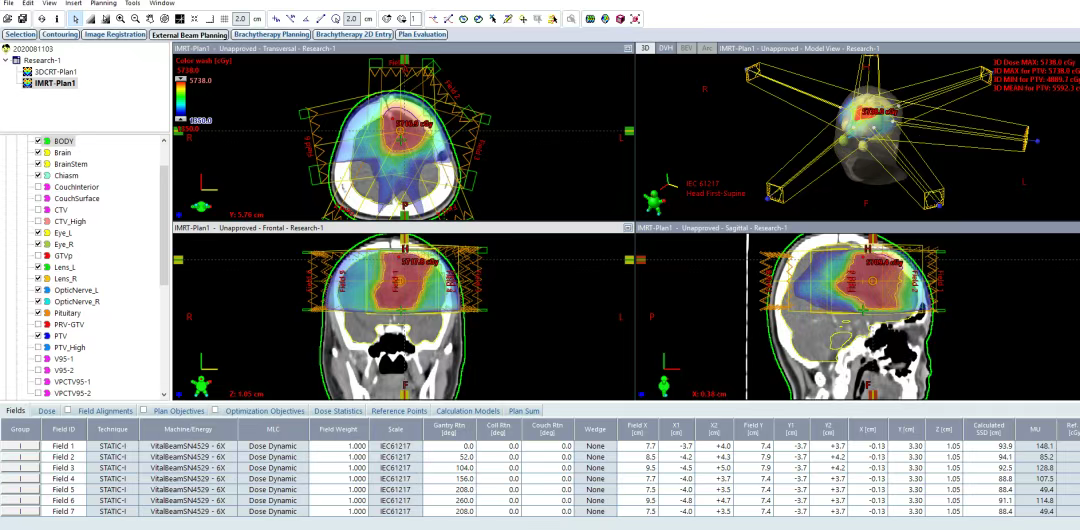
Task: Click the zoom in magnifier icon
Action: pos(121,19)
